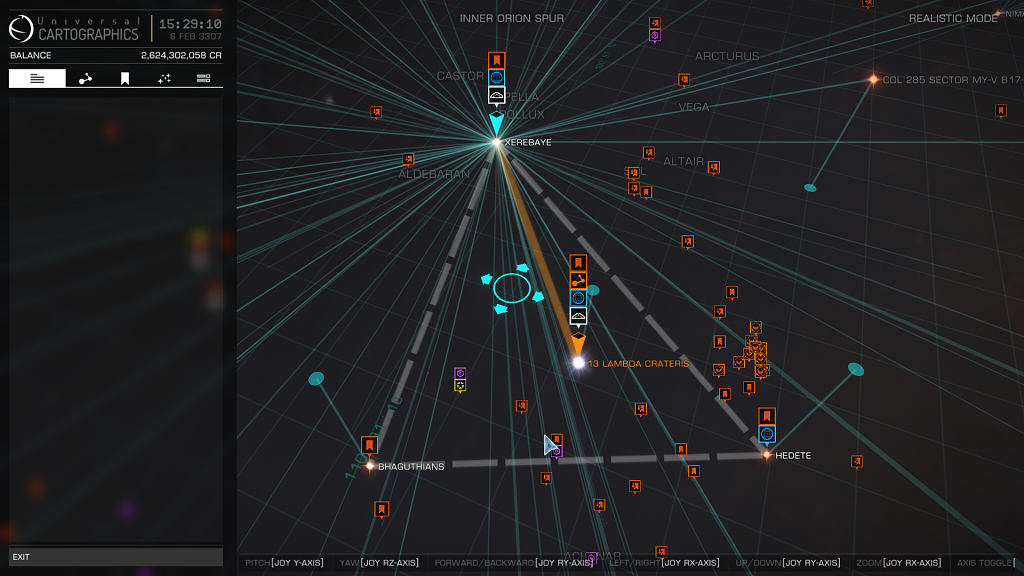Select the Bhaguthians star point
This screenshot has height=576, width=1024.
click(370, 466)
